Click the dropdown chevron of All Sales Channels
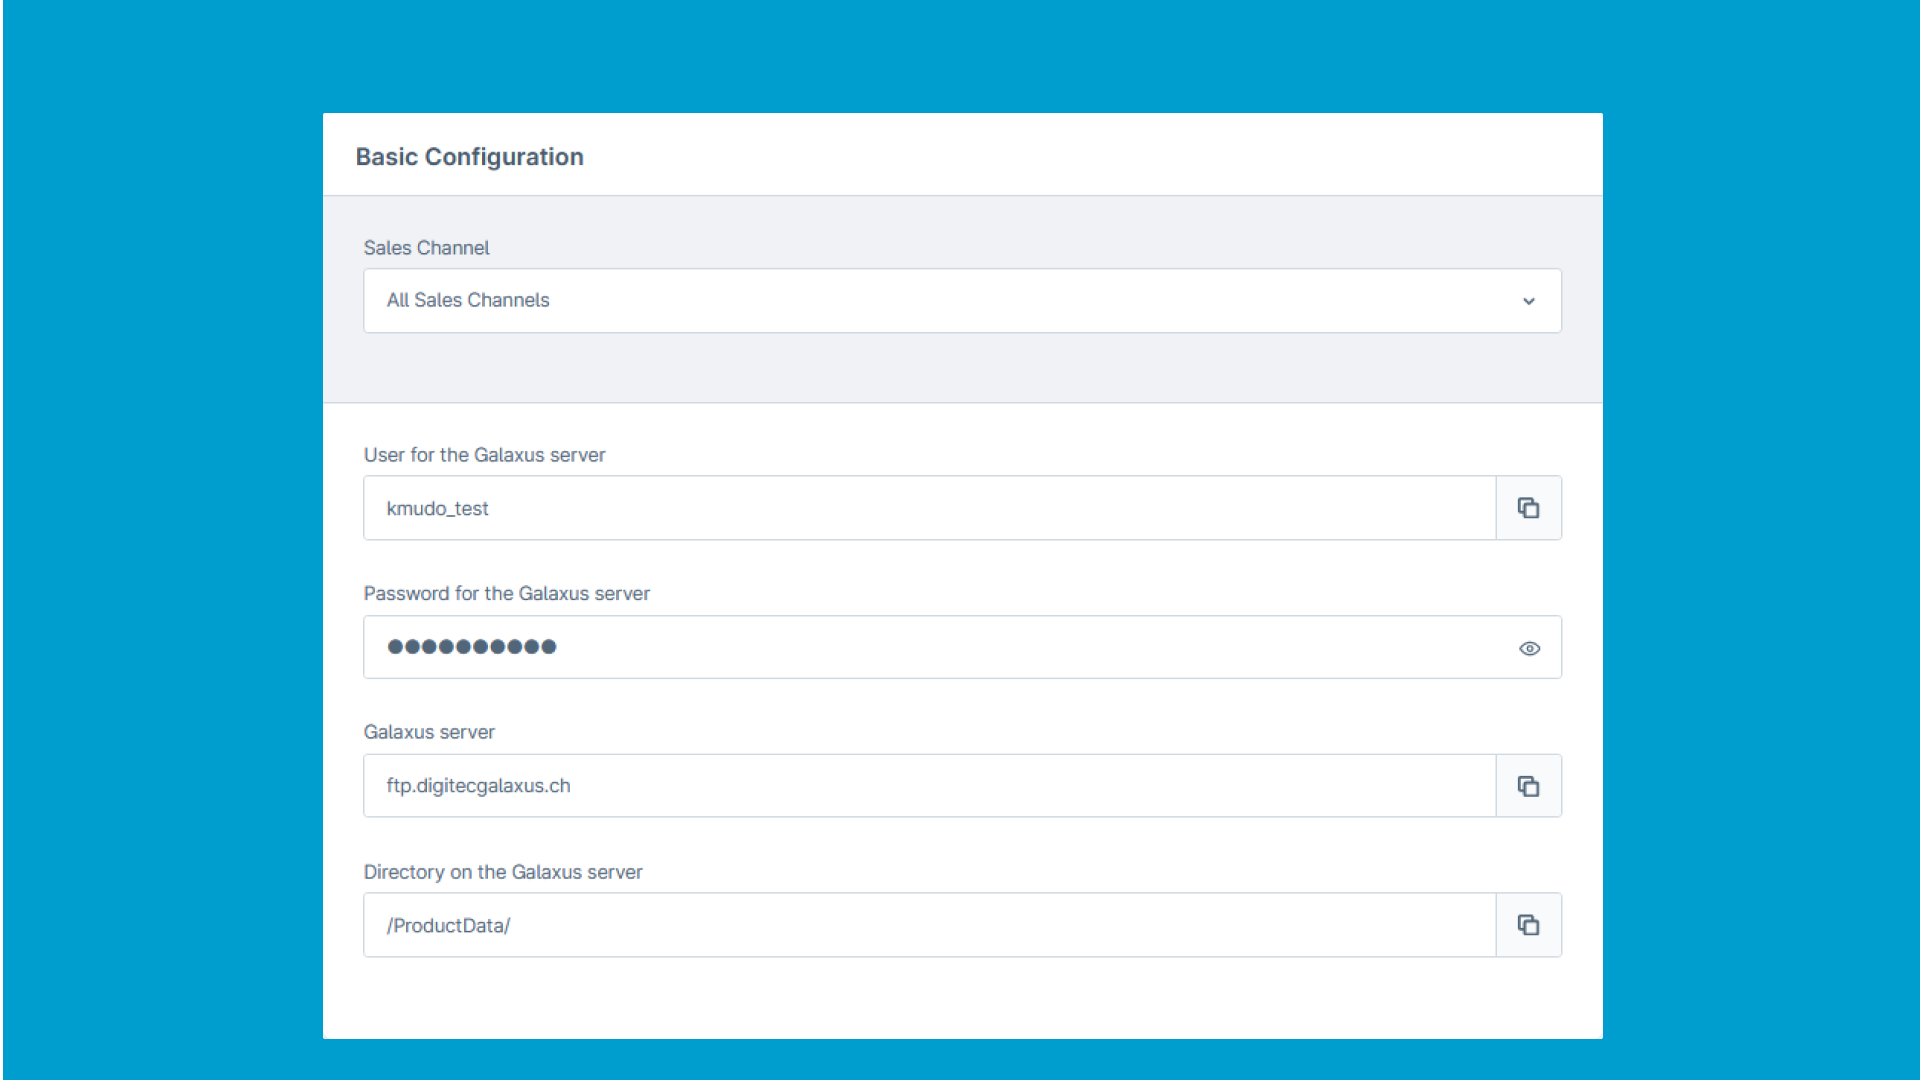1920x1080 pixels. [1528, 301]
